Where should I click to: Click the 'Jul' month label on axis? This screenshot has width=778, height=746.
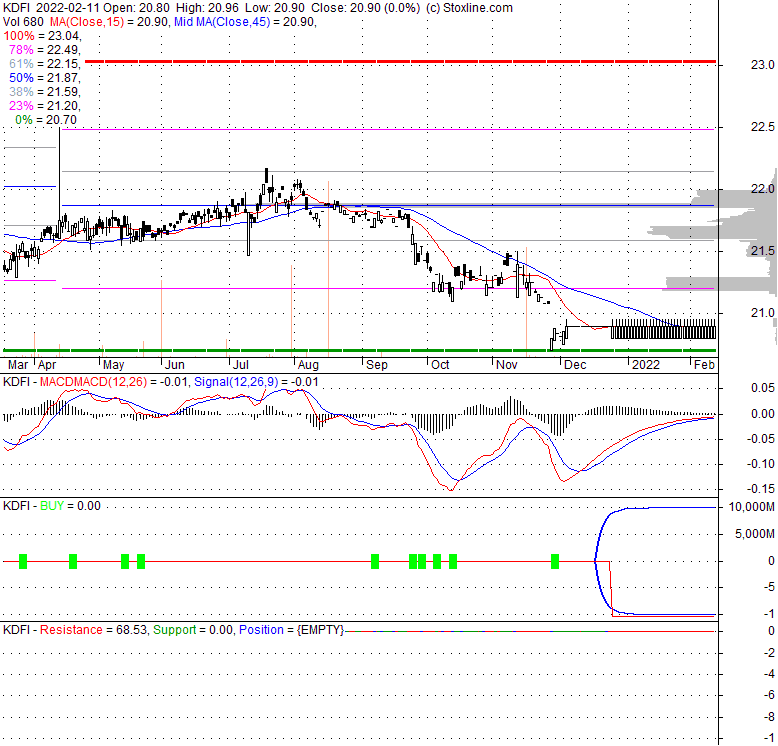[241, 365]
